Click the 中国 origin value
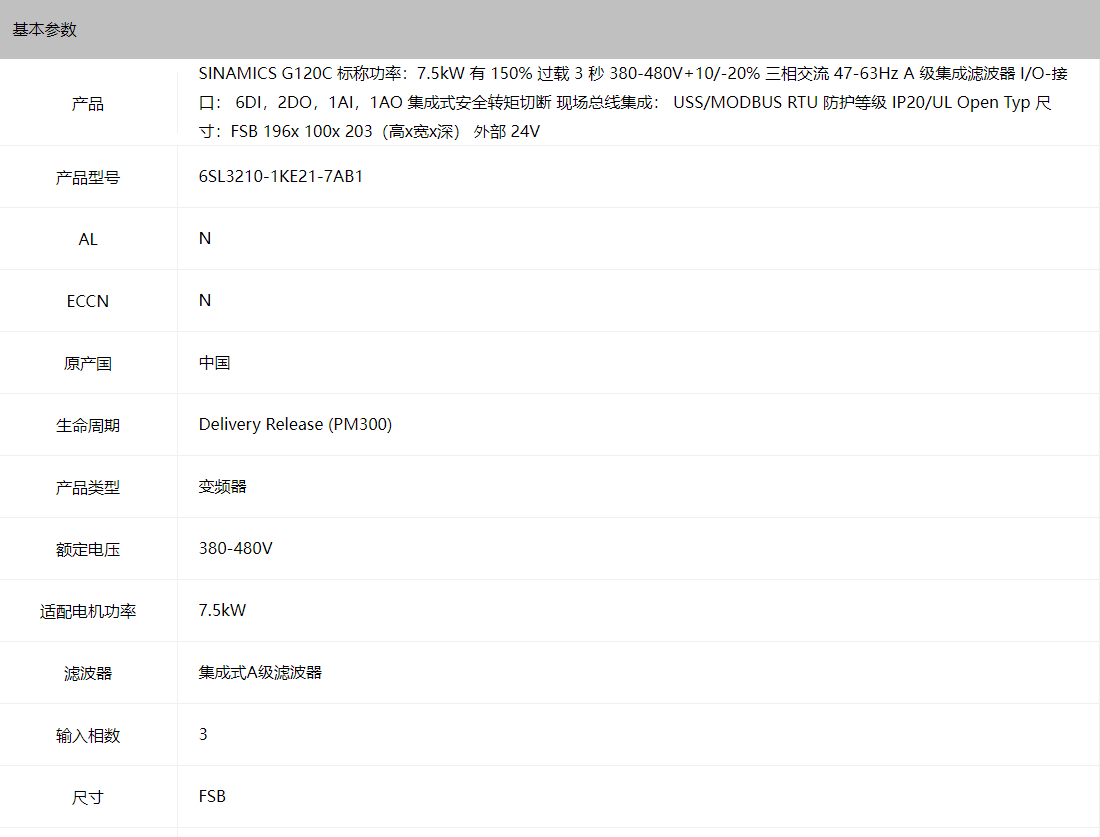The height and width of the screenshot is (837, 1100). coord(215,363)
